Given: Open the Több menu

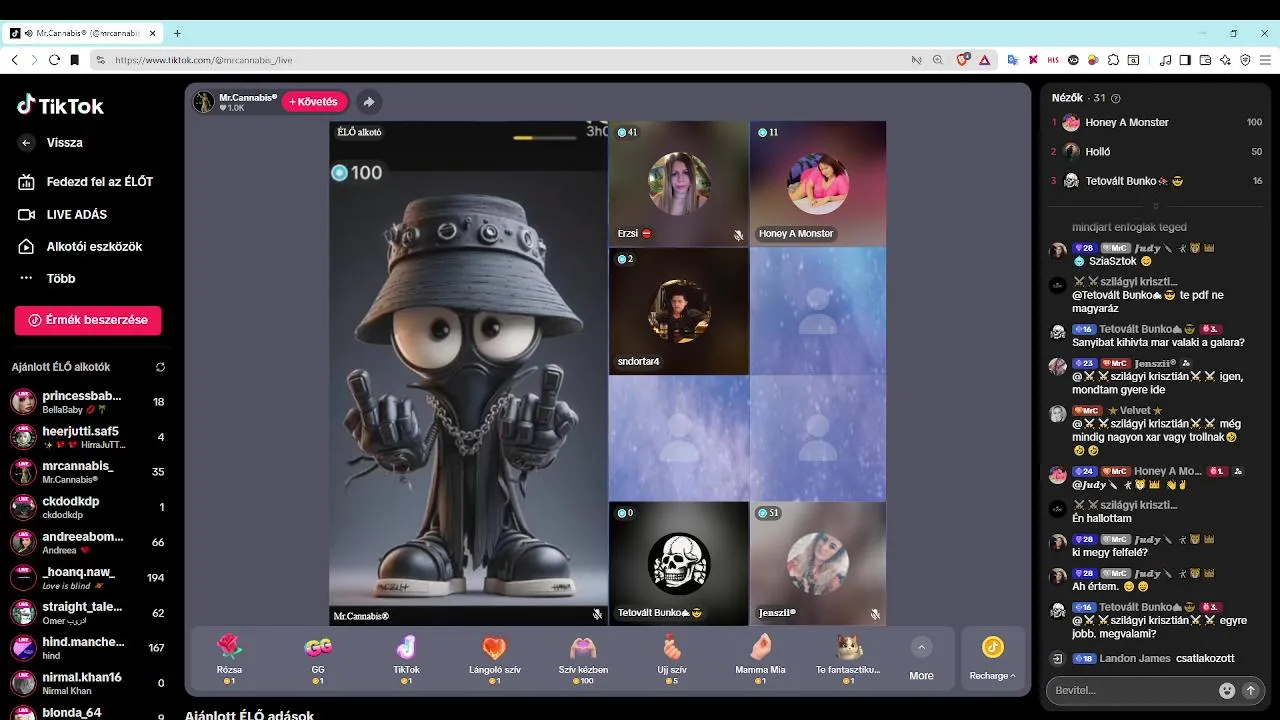Looking at the screenshot, I should [x=48, y=278].
